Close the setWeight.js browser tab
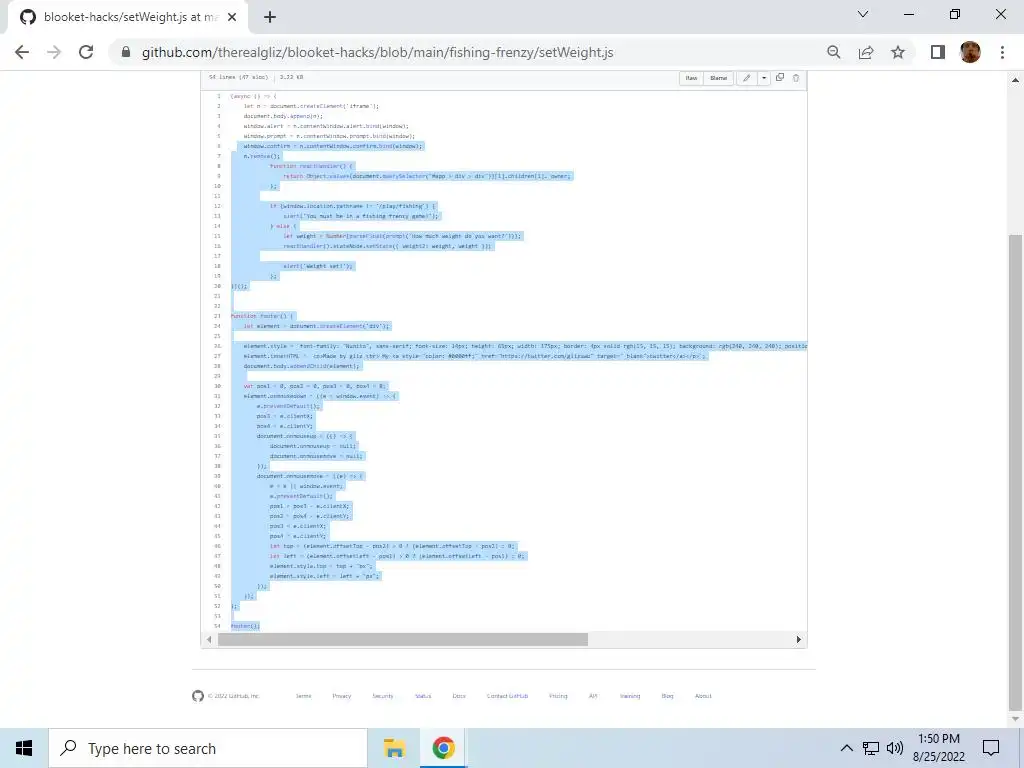Screen dimensions: 1024x768 (232, 18)
